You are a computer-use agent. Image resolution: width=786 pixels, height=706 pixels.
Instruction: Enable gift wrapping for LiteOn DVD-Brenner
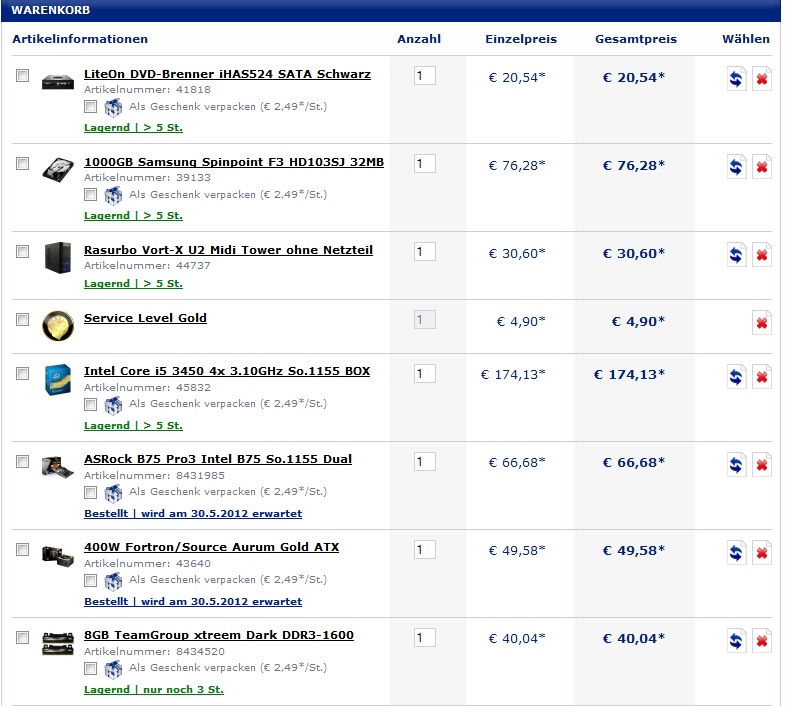click(91, 106)
